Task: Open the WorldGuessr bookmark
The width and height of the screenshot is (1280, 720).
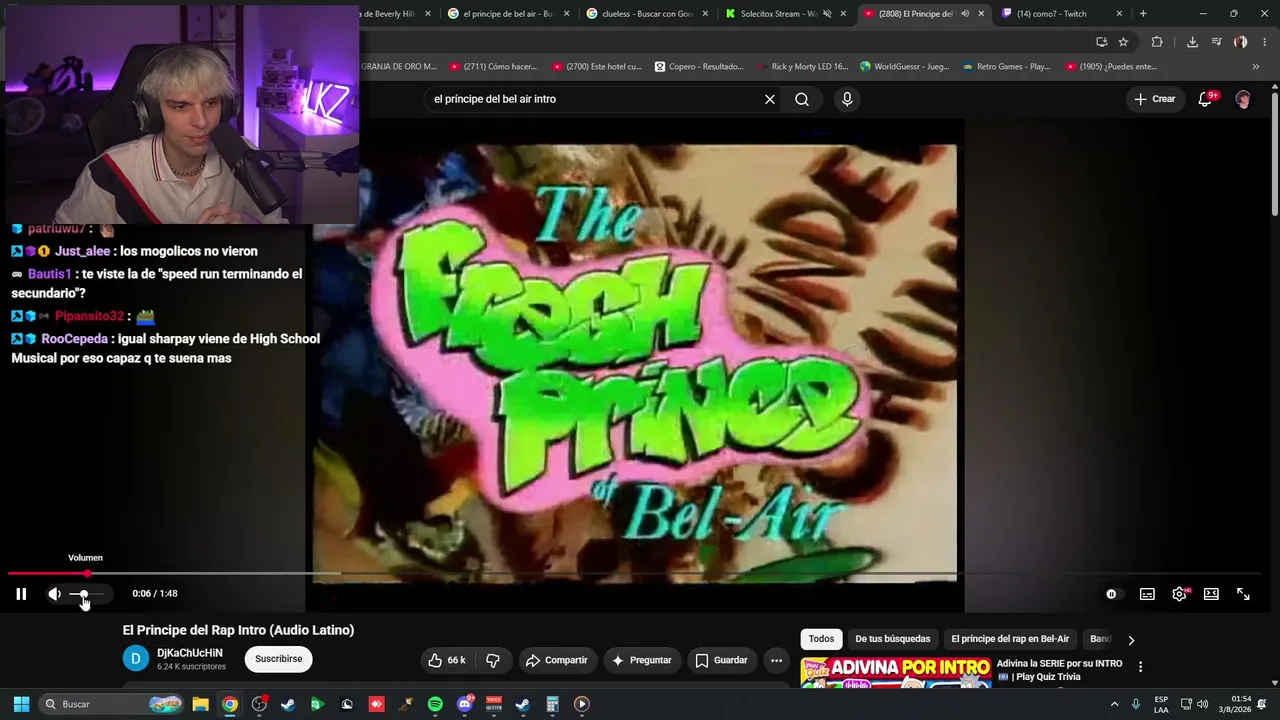Action: tap(905, 67)
